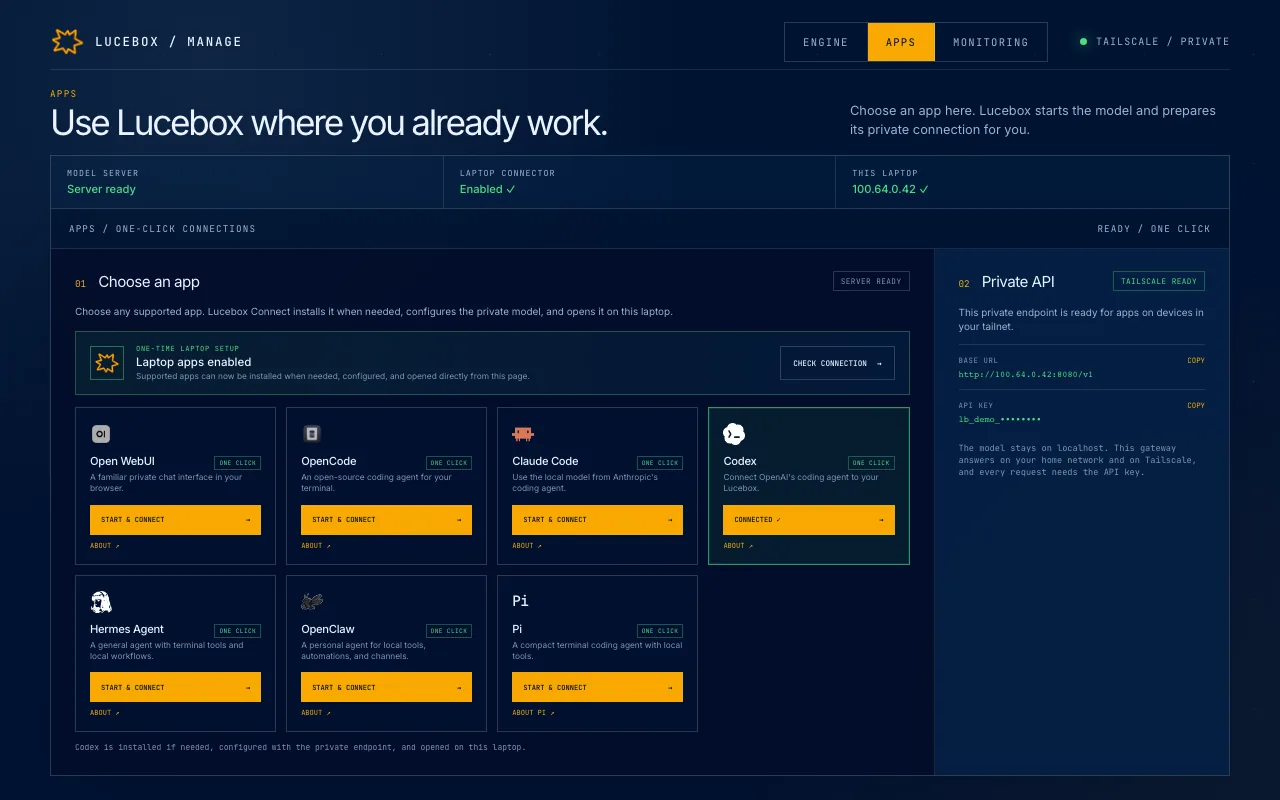Click the One Click badge on Pi
The width and height of the screenshot is (1280, 800).
660,631
